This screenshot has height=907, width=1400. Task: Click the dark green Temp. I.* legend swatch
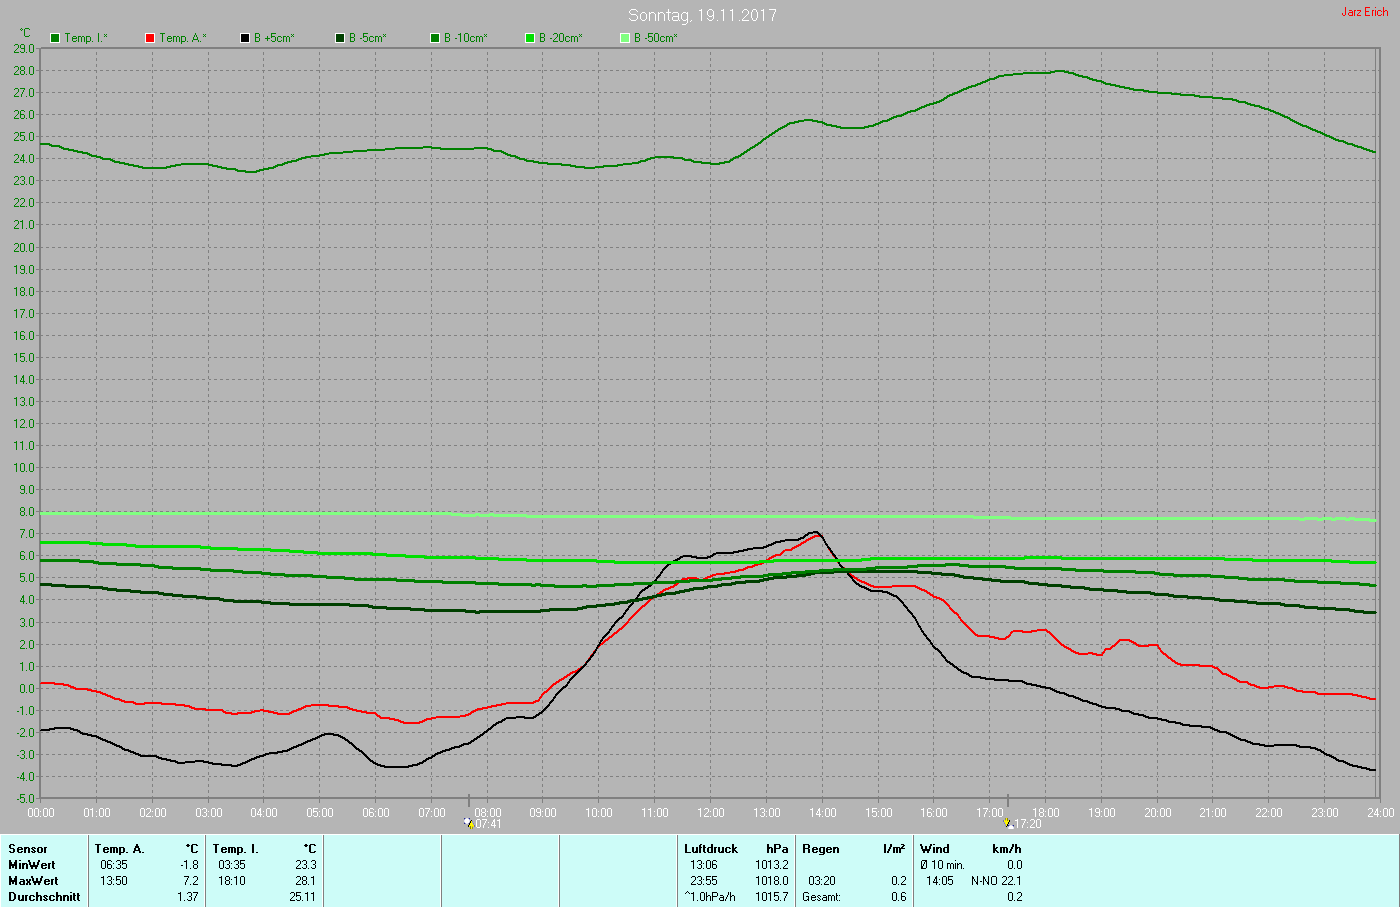(x=55, y=38)
